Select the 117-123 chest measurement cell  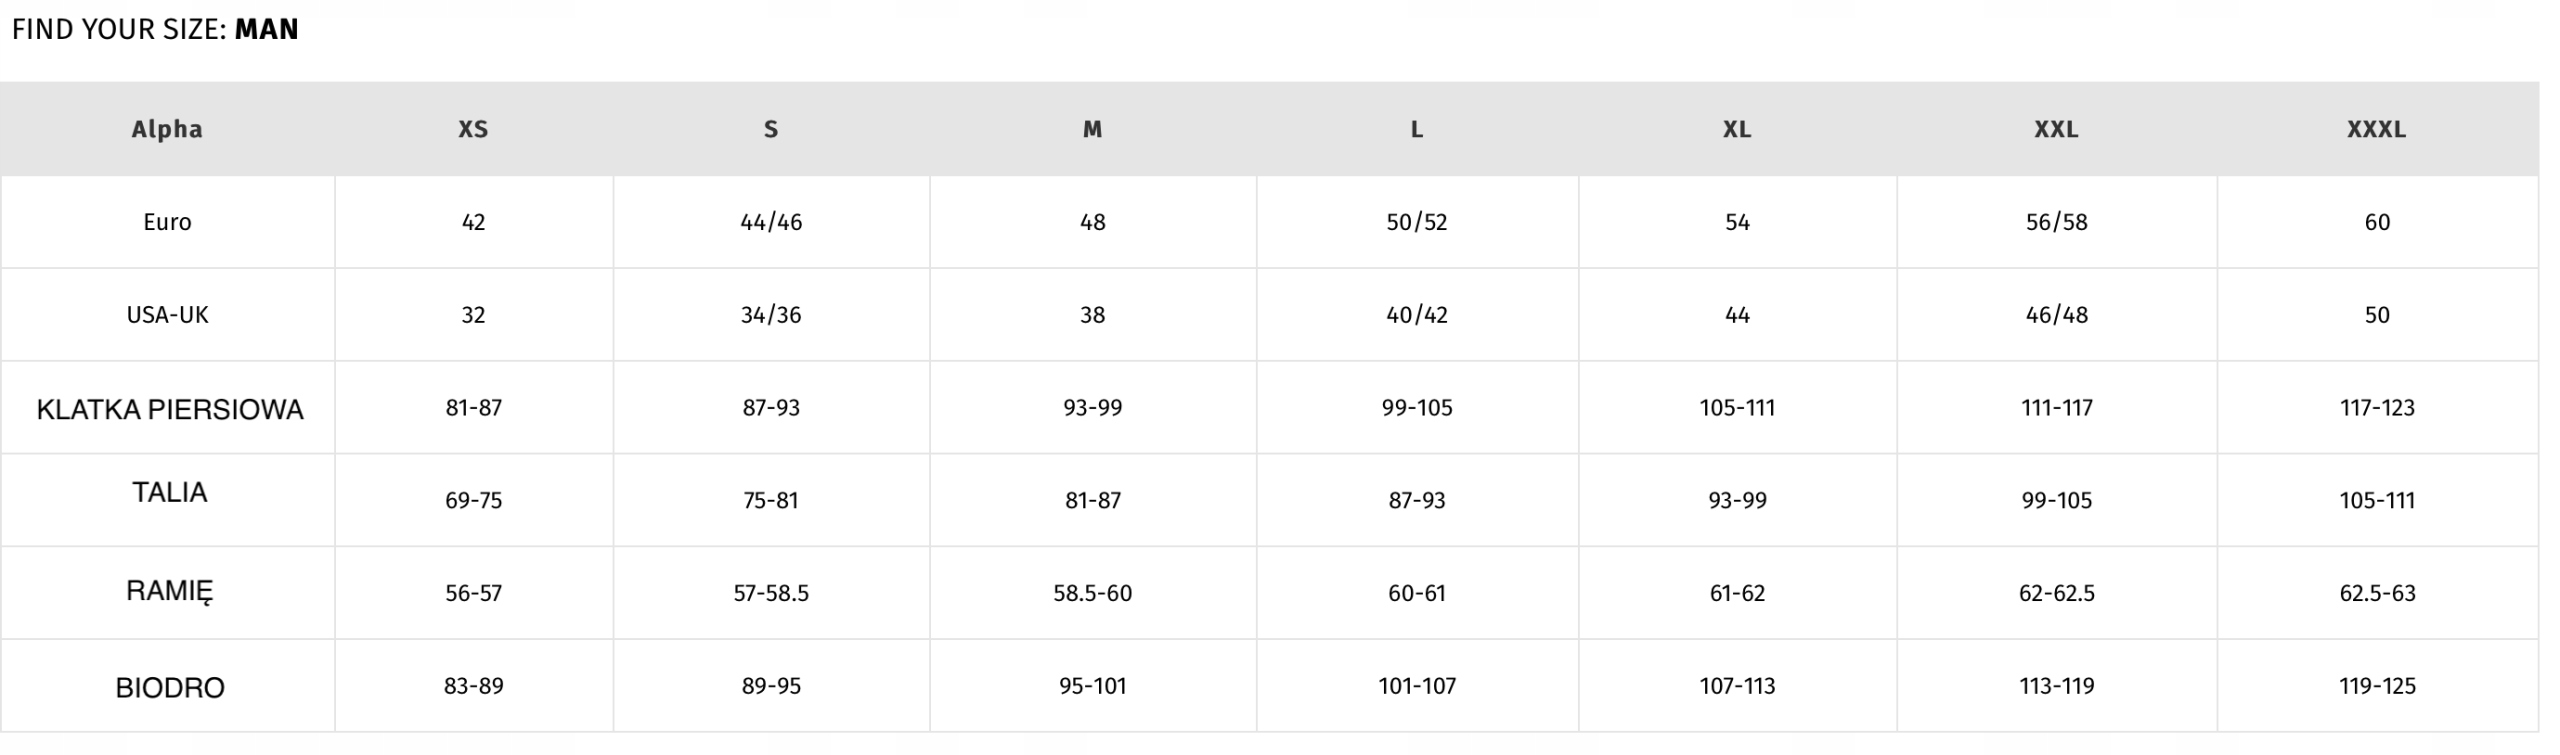2376,408
